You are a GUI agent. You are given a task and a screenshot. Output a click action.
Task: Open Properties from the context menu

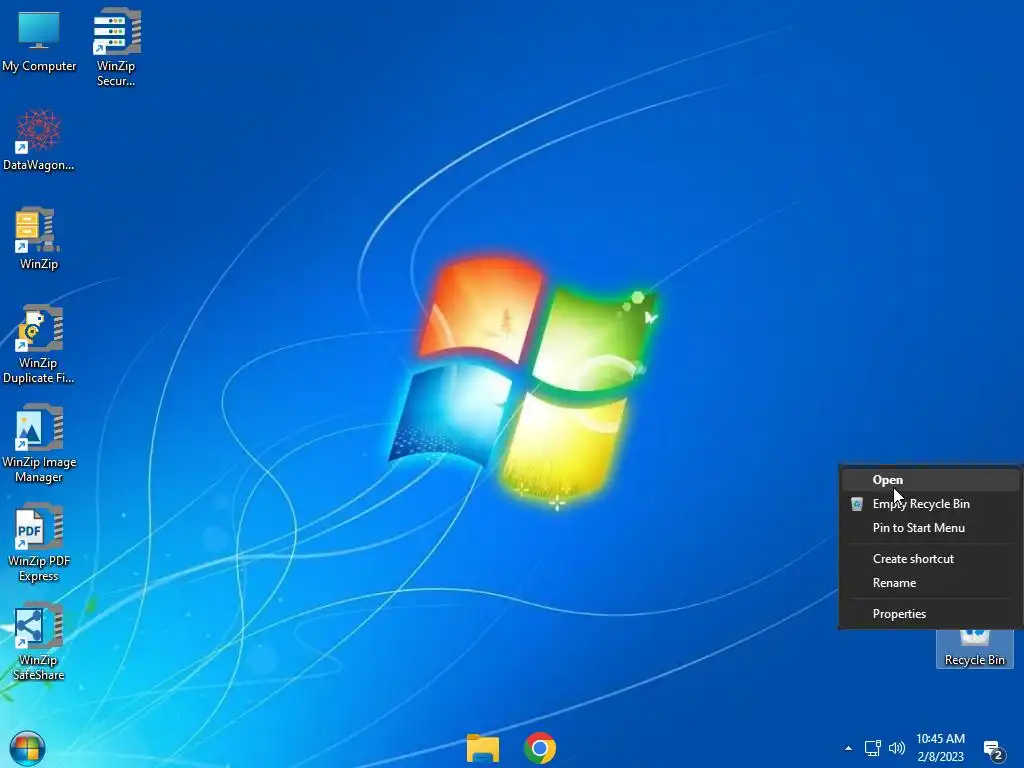pos(931,614)
